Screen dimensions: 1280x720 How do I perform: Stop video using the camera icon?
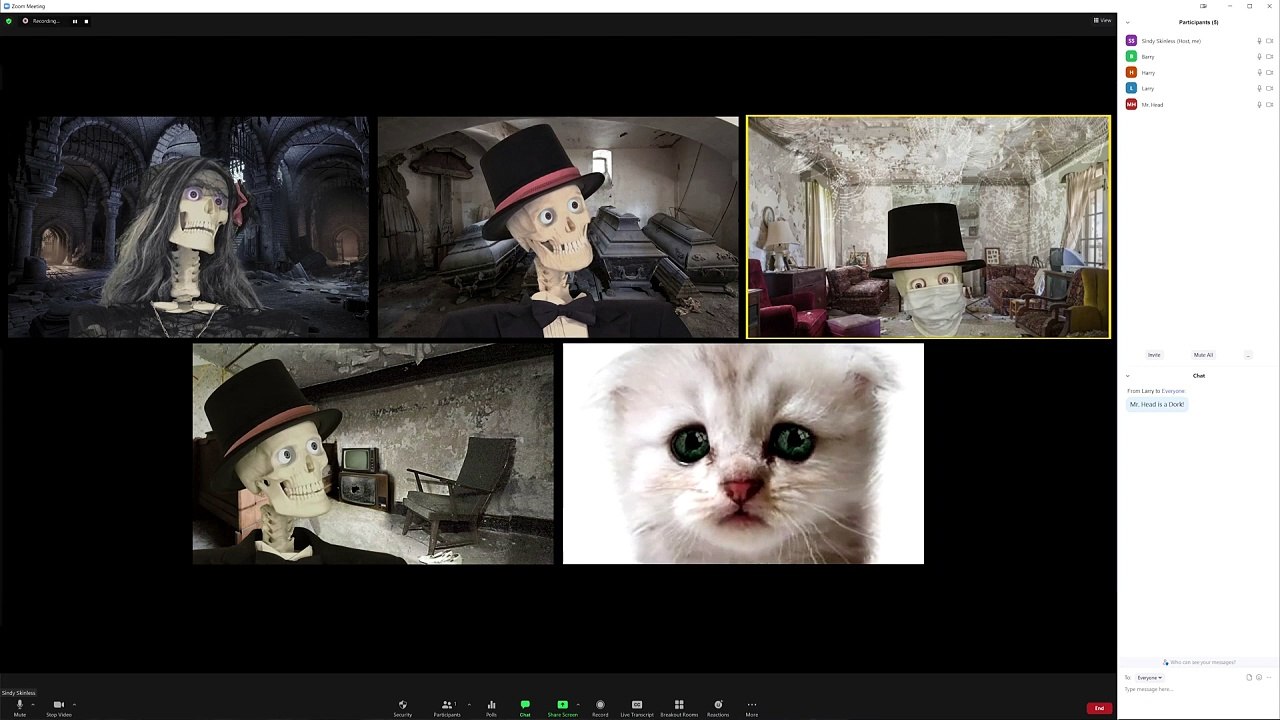click(x=58, y=707)
